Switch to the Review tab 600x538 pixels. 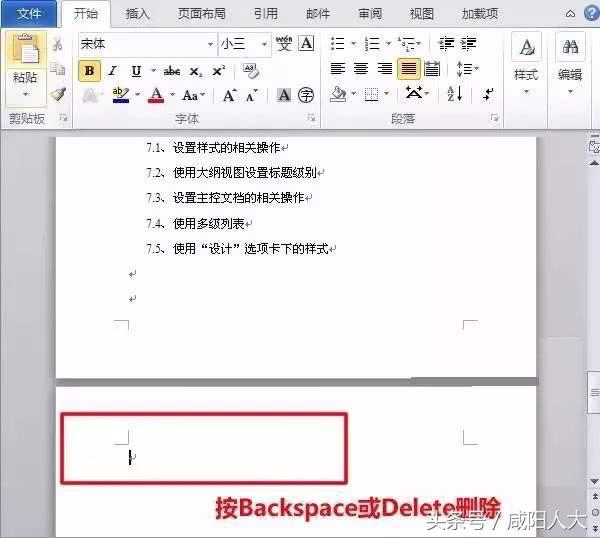[370, 14]
